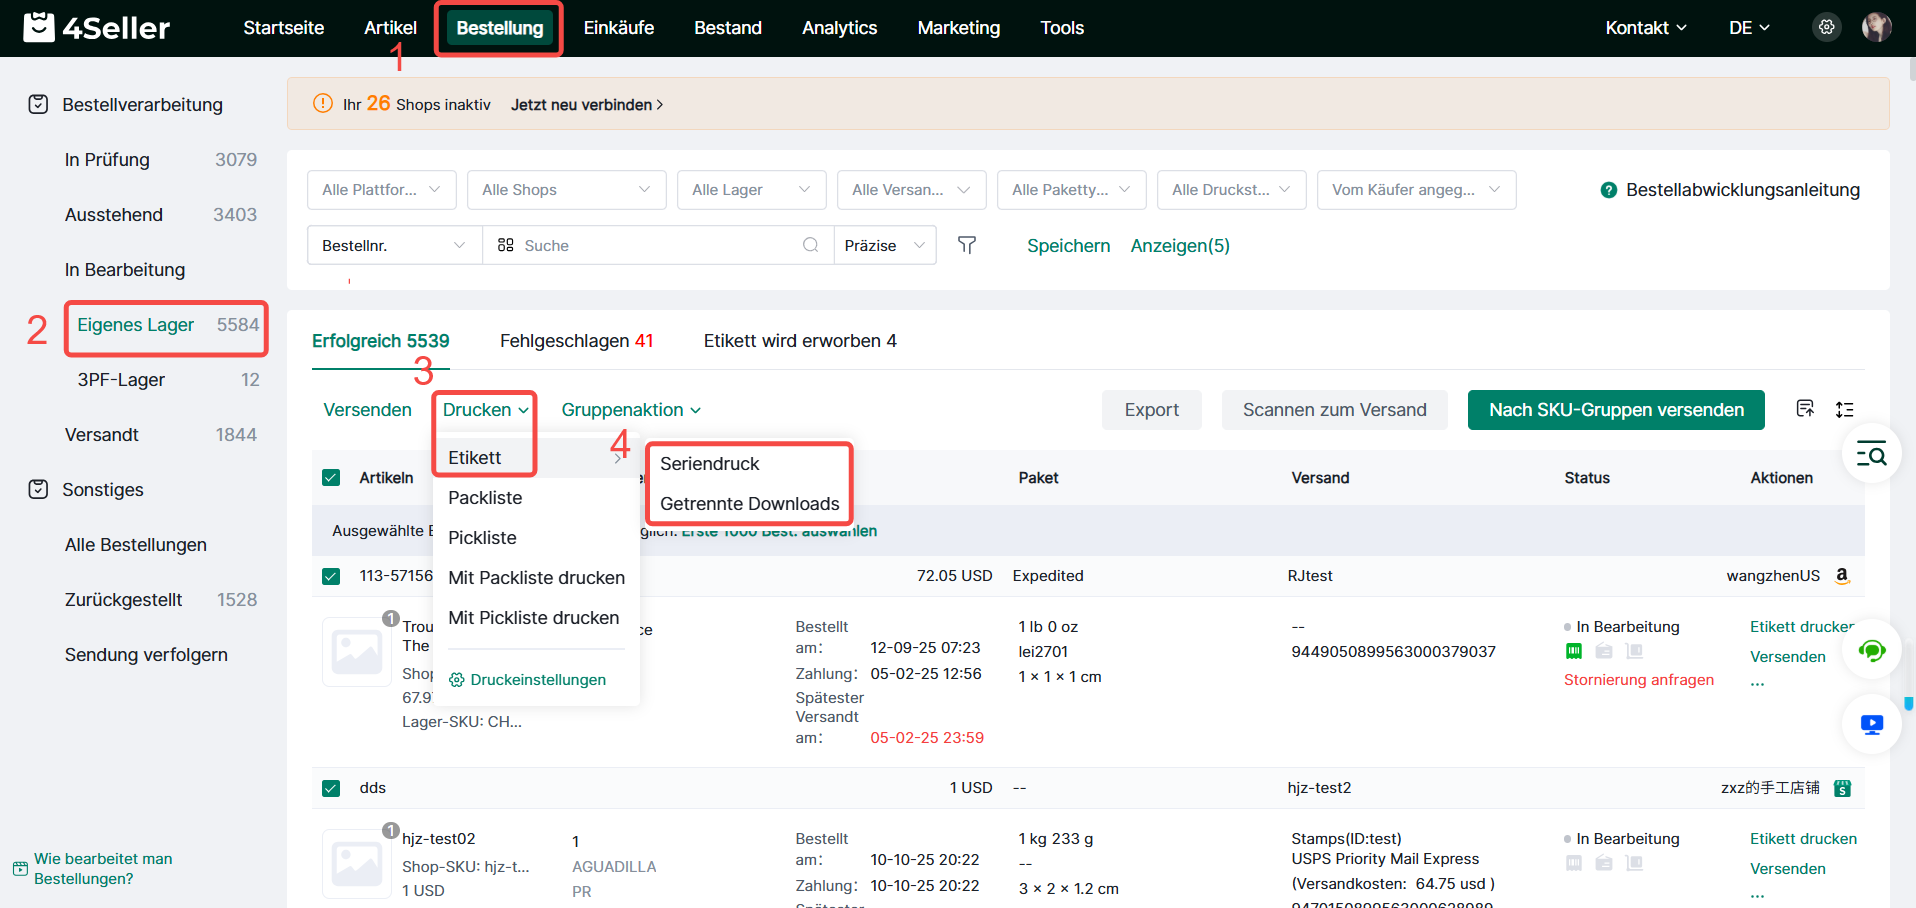Viewport: 1916px width, 908px height.
Task: Click the row height list icon
Action: pyautogui.click(x=1845, y=409)
